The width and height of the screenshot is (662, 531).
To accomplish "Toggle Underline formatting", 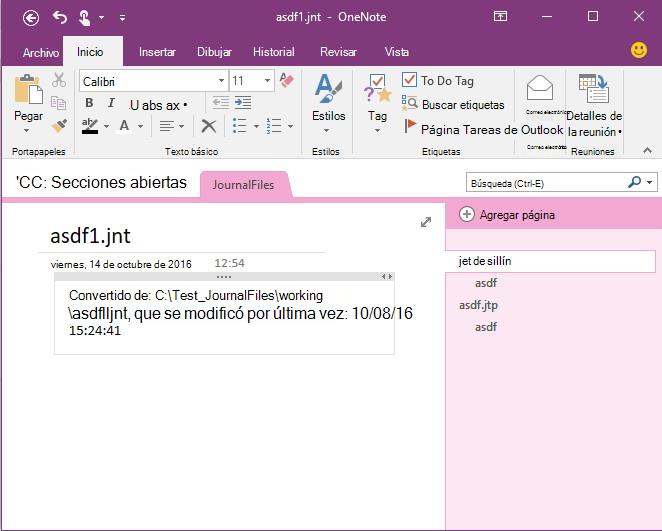I will click(x=134, y=105).
